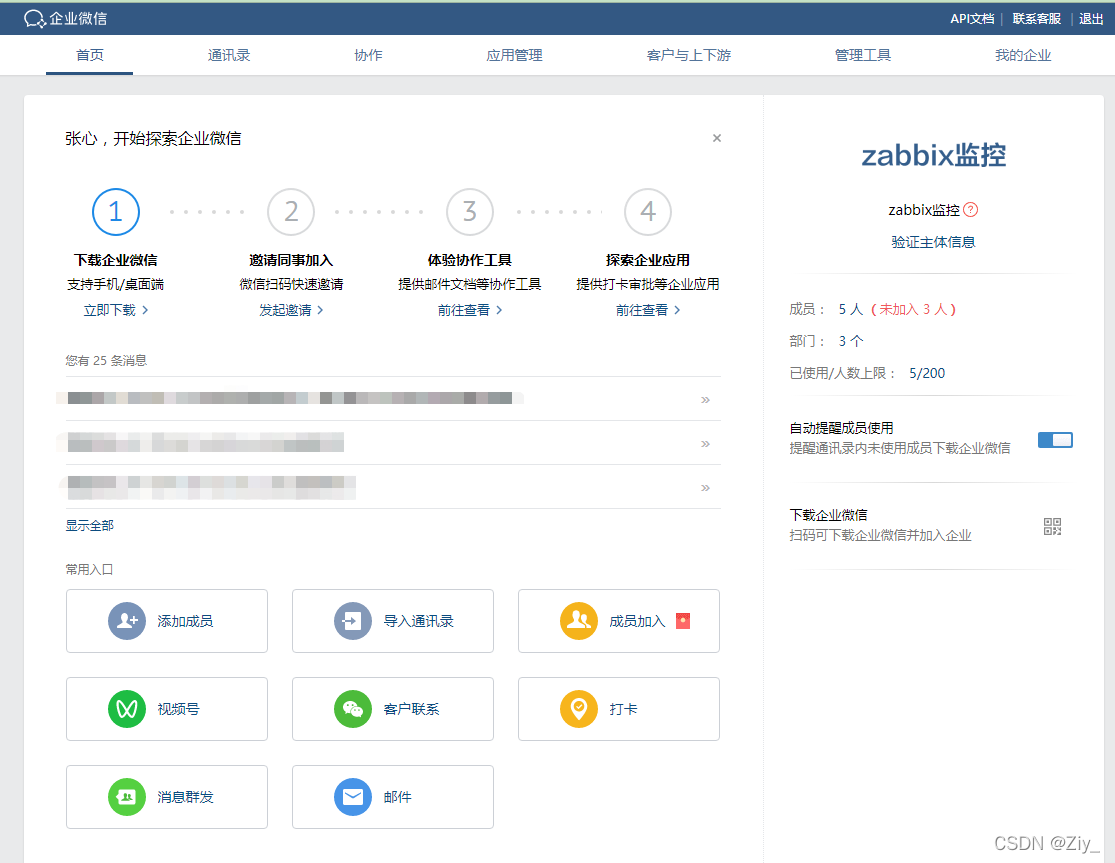
Task: Switch to the 协作 tab
Action: (368, 55)
